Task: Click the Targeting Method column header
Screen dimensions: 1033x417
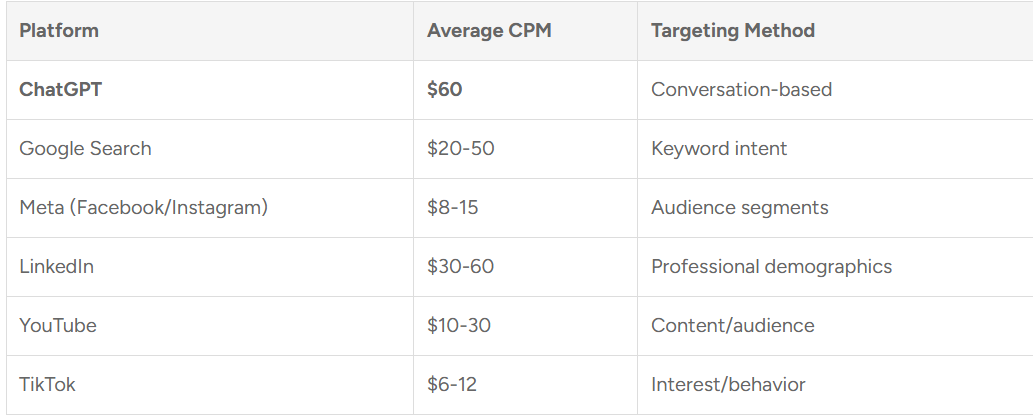Action: (733, 31)
